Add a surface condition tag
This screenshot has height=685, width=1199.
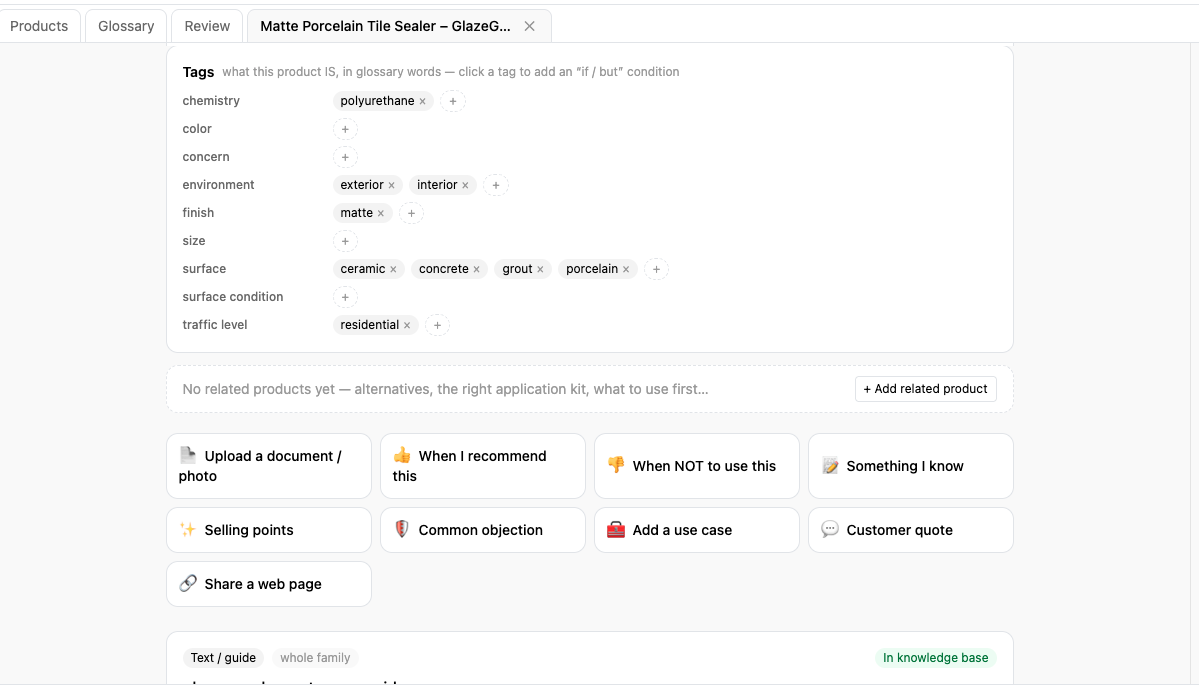(345, 297)
